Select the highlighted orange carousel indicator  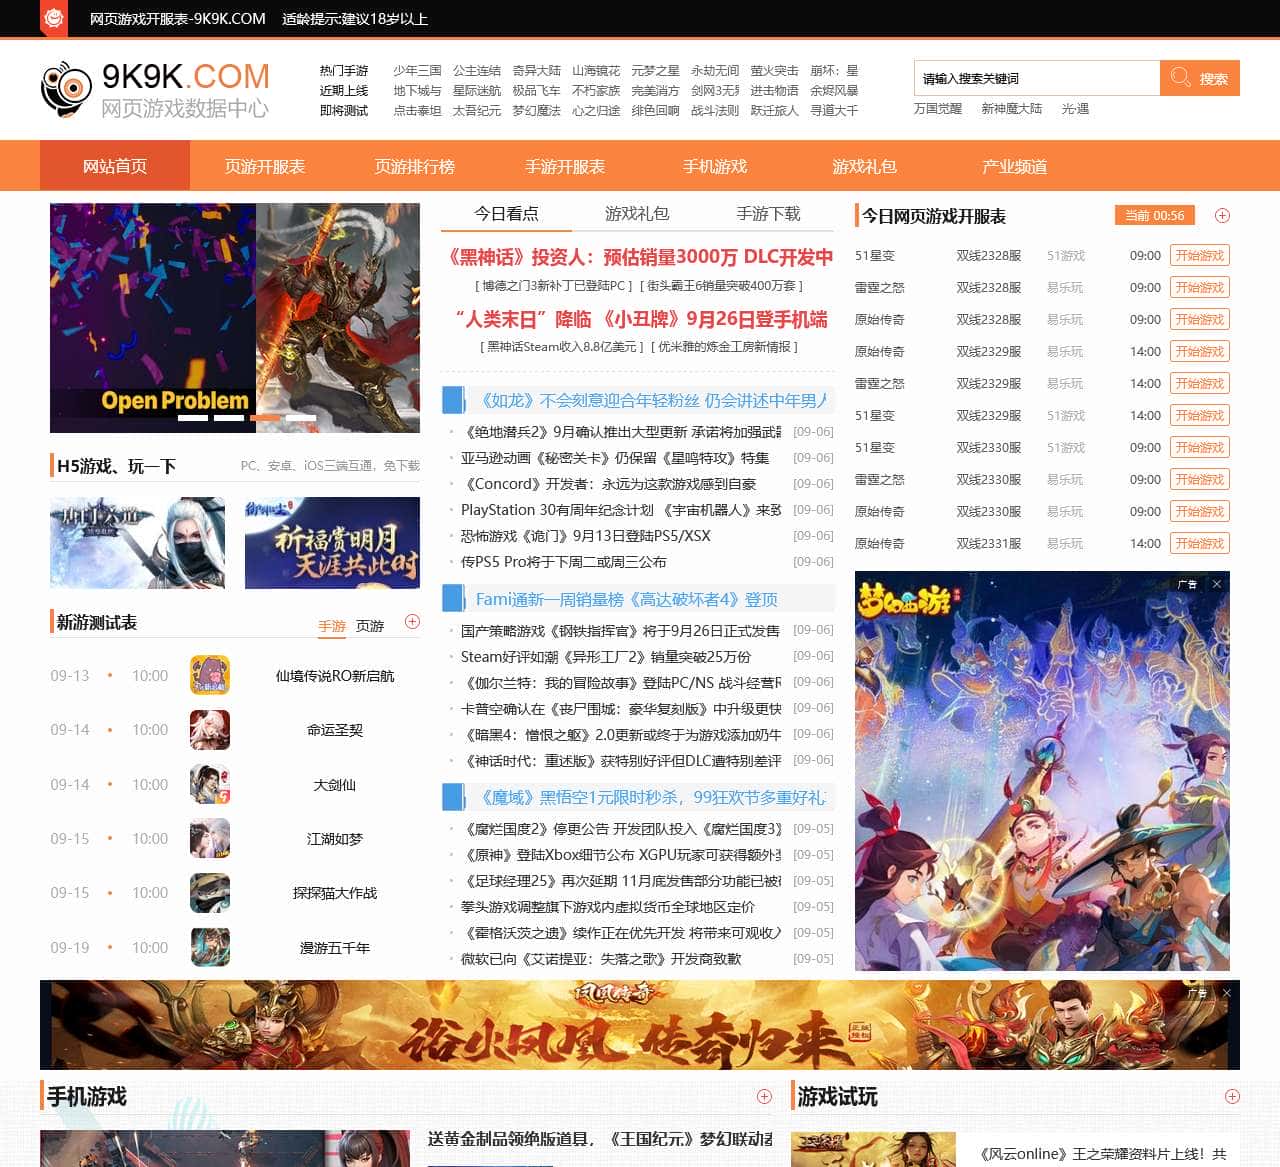[x=265, y=418]
